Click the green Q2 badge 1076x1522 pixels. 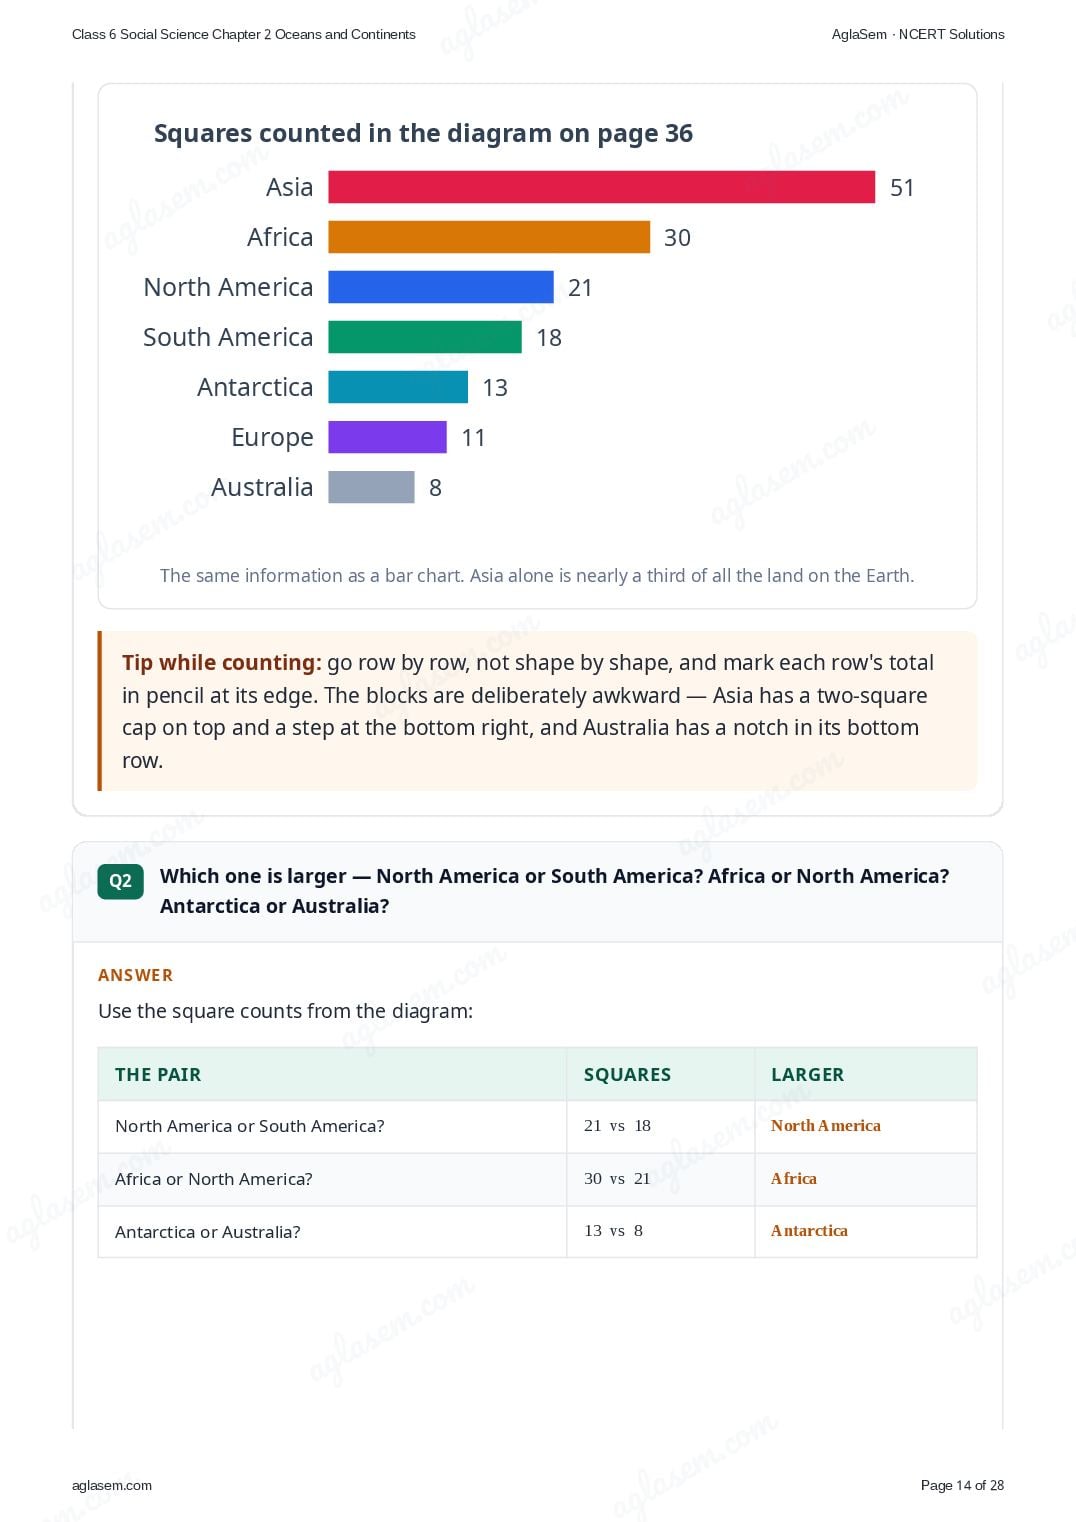(x=120, y=881)
